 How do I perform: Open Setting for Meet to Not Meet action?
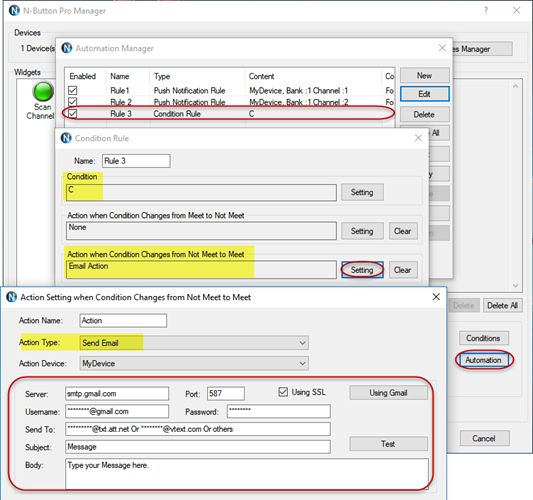[362, 231]
